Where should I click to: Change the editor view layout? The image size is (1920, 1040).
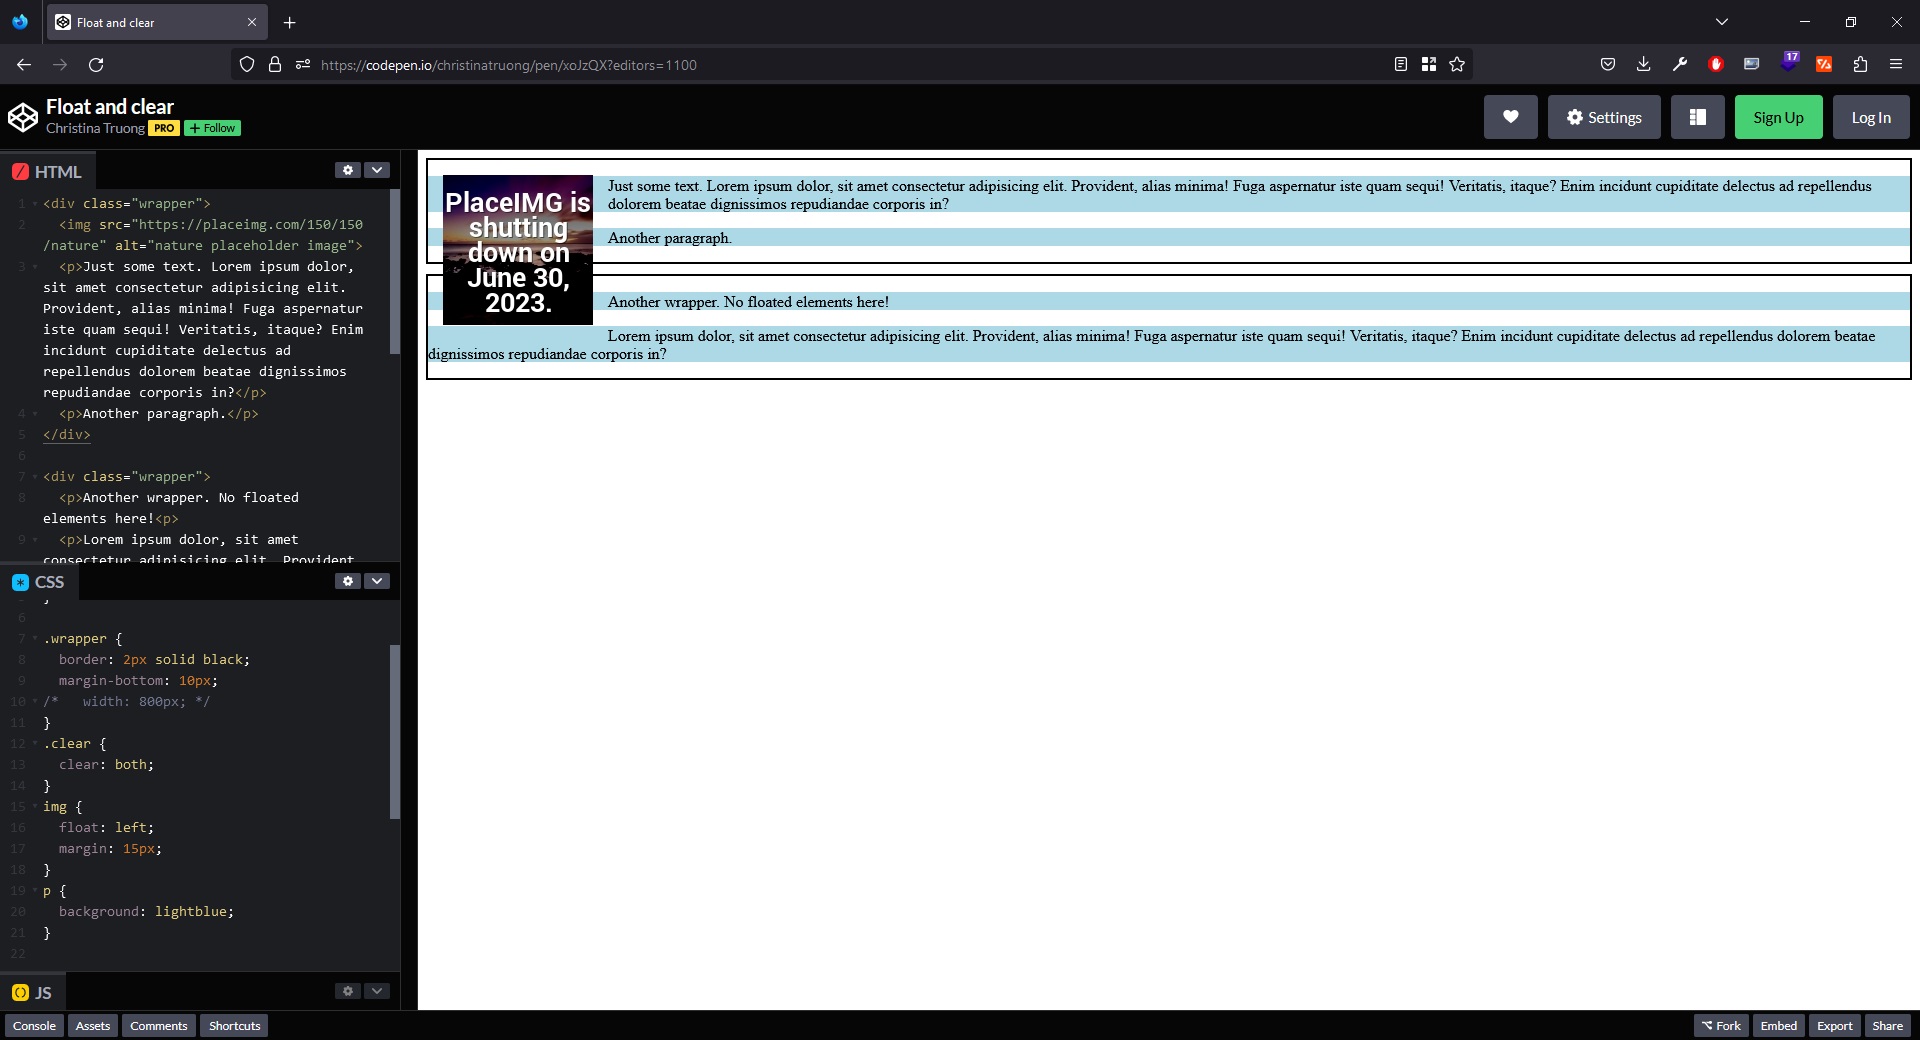click(x=1697, y=117)
